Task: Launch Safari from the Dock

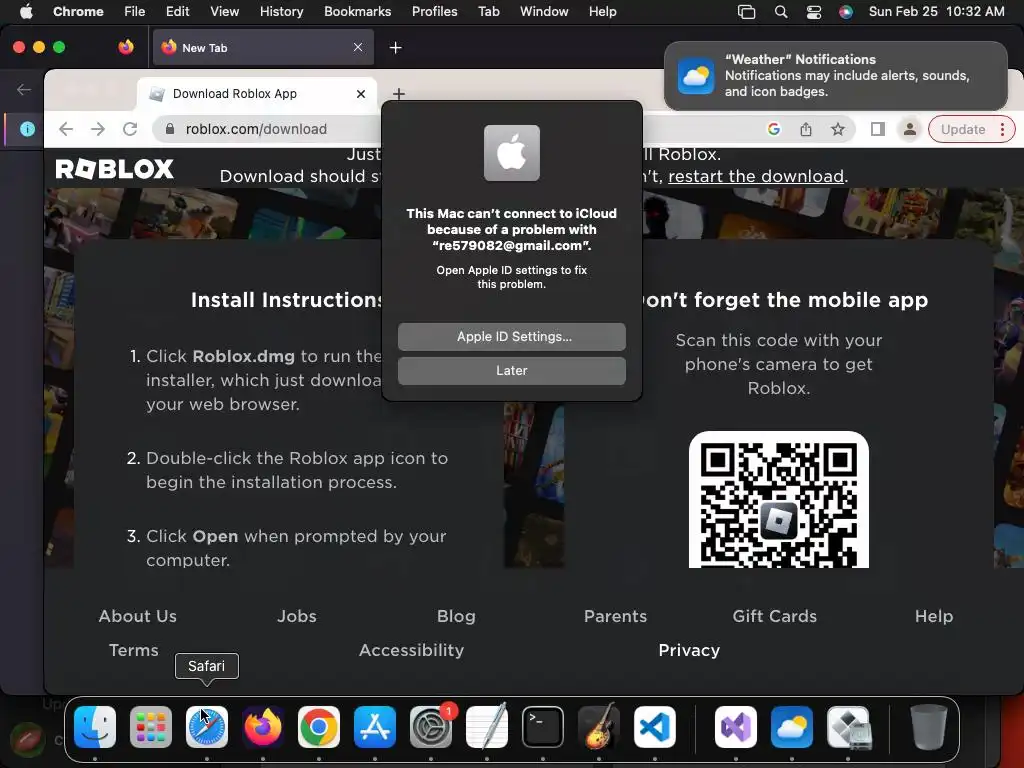Action: (x=207, y=727)
